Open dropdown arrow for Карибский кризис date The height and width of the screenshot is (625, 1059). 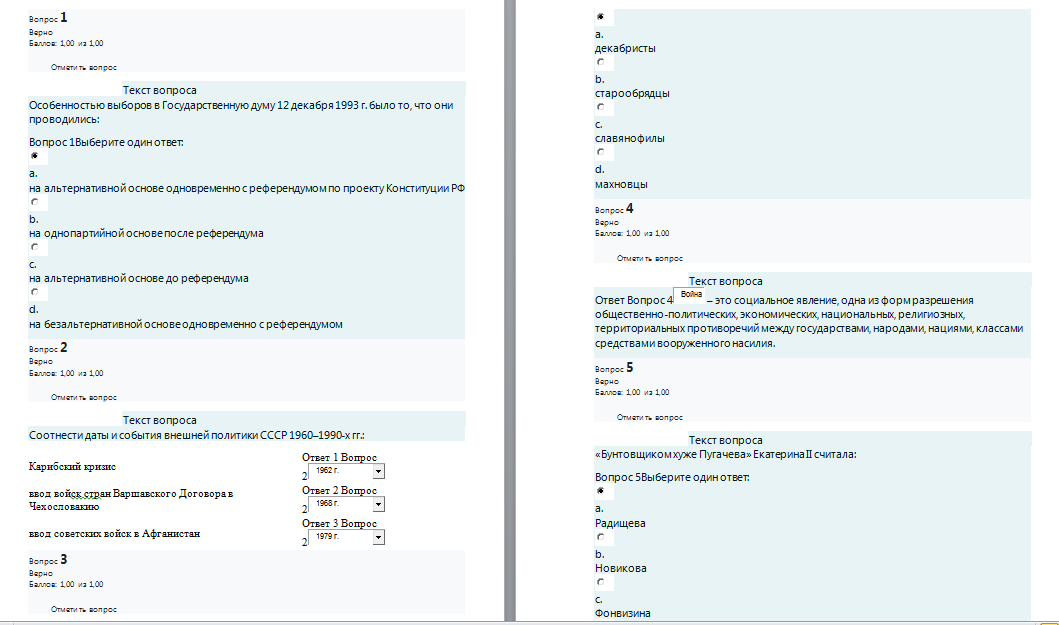[378, 471]
